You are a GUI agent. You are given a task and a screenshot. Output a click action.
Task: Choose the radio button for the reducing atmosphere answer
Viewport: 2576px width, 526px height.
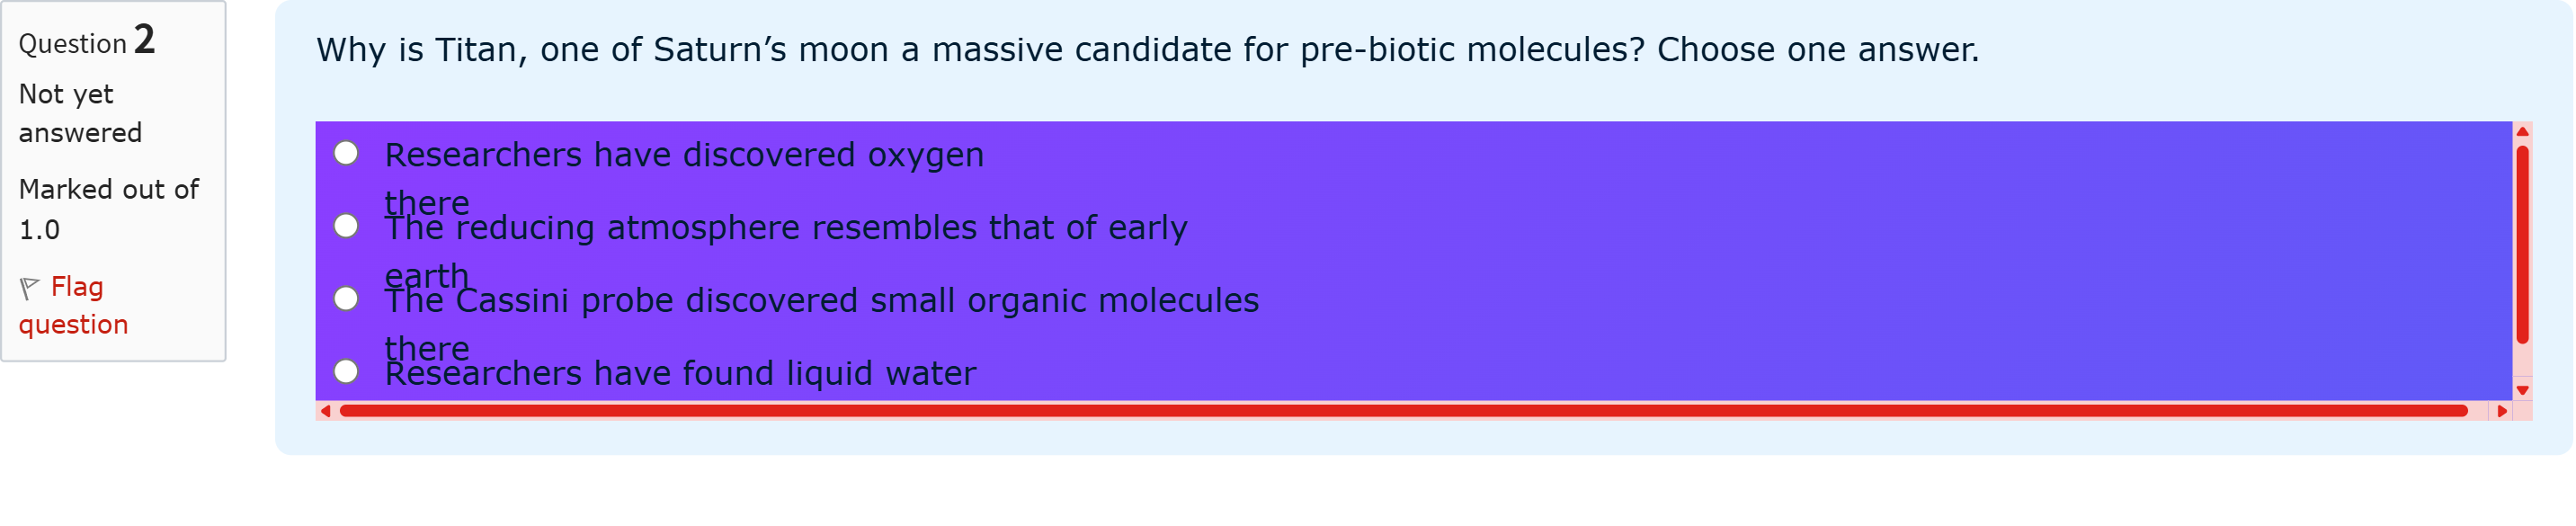coord(346,226)
